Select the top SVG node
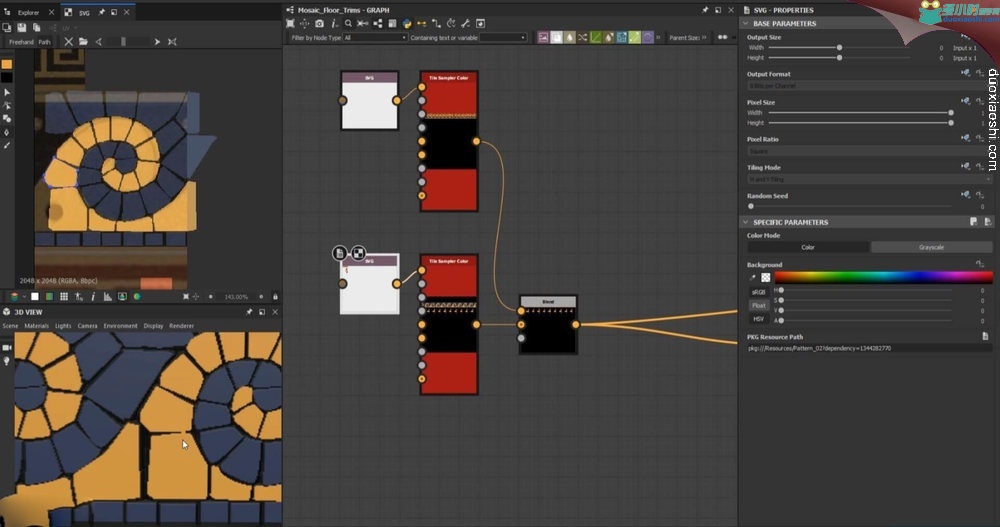The height and width of the screenshot is (527, 1000). pos(370,101)
